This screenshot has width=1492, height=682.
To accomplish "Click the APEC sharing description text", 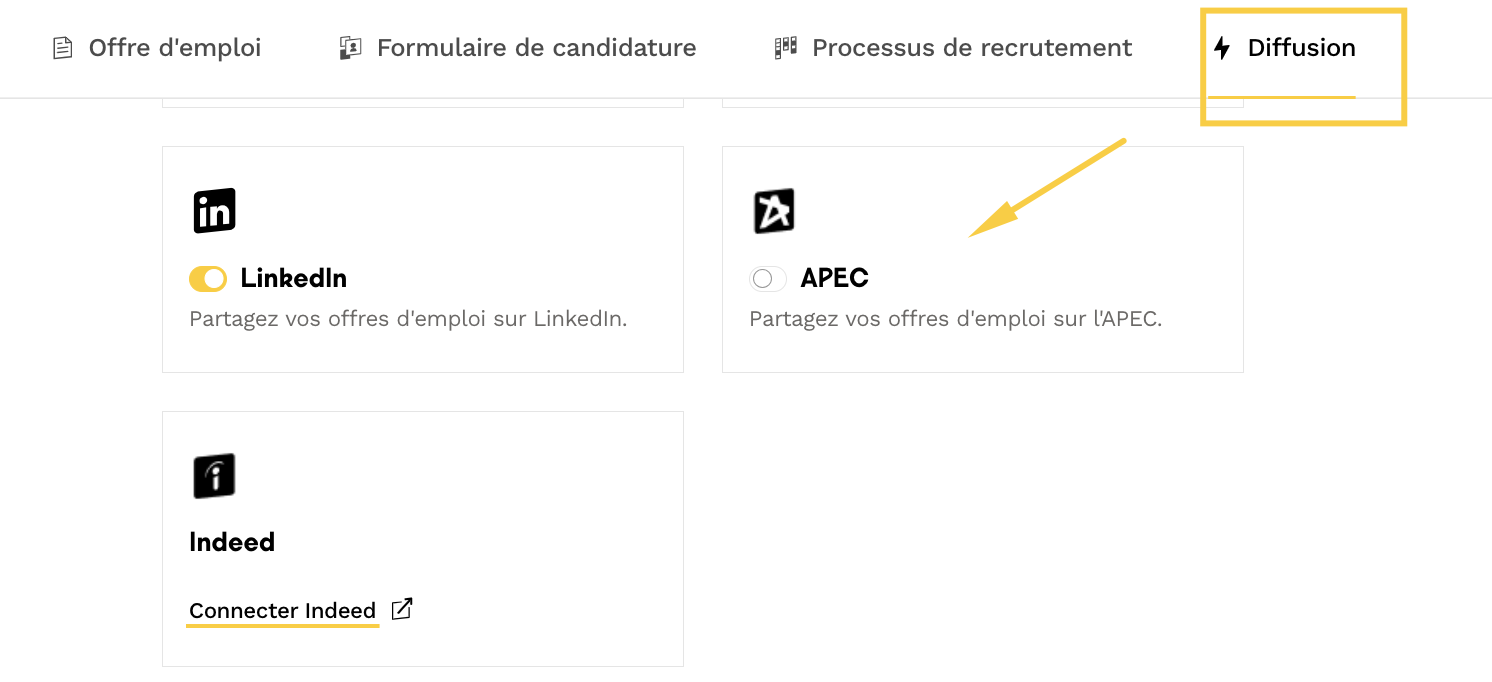I will 955,320.
